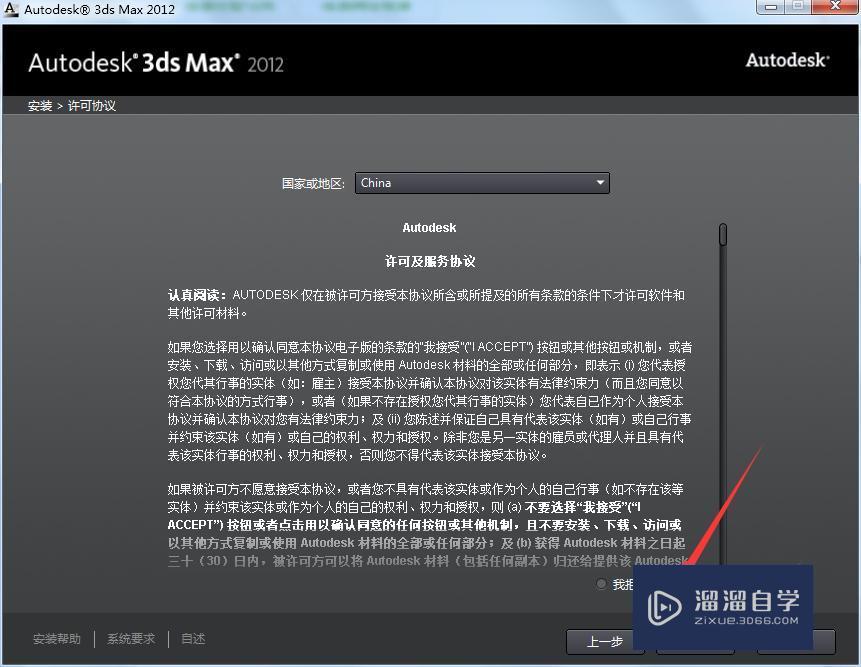Image resolution: width=861 pixels, height=667 pixels.
Task: Open the 自述 readme link
Action: point(192,638)
